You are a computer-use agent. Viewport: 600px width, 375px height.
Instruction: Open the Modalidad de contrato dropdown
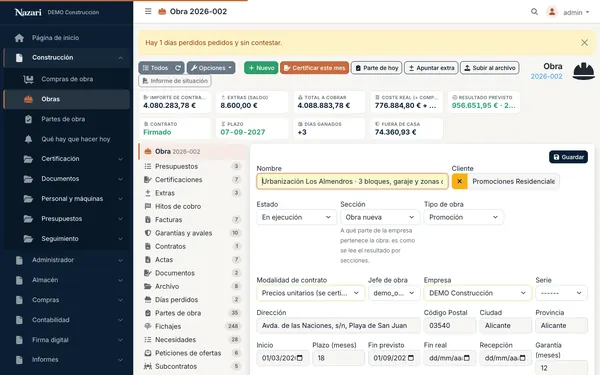pos(310,293)
